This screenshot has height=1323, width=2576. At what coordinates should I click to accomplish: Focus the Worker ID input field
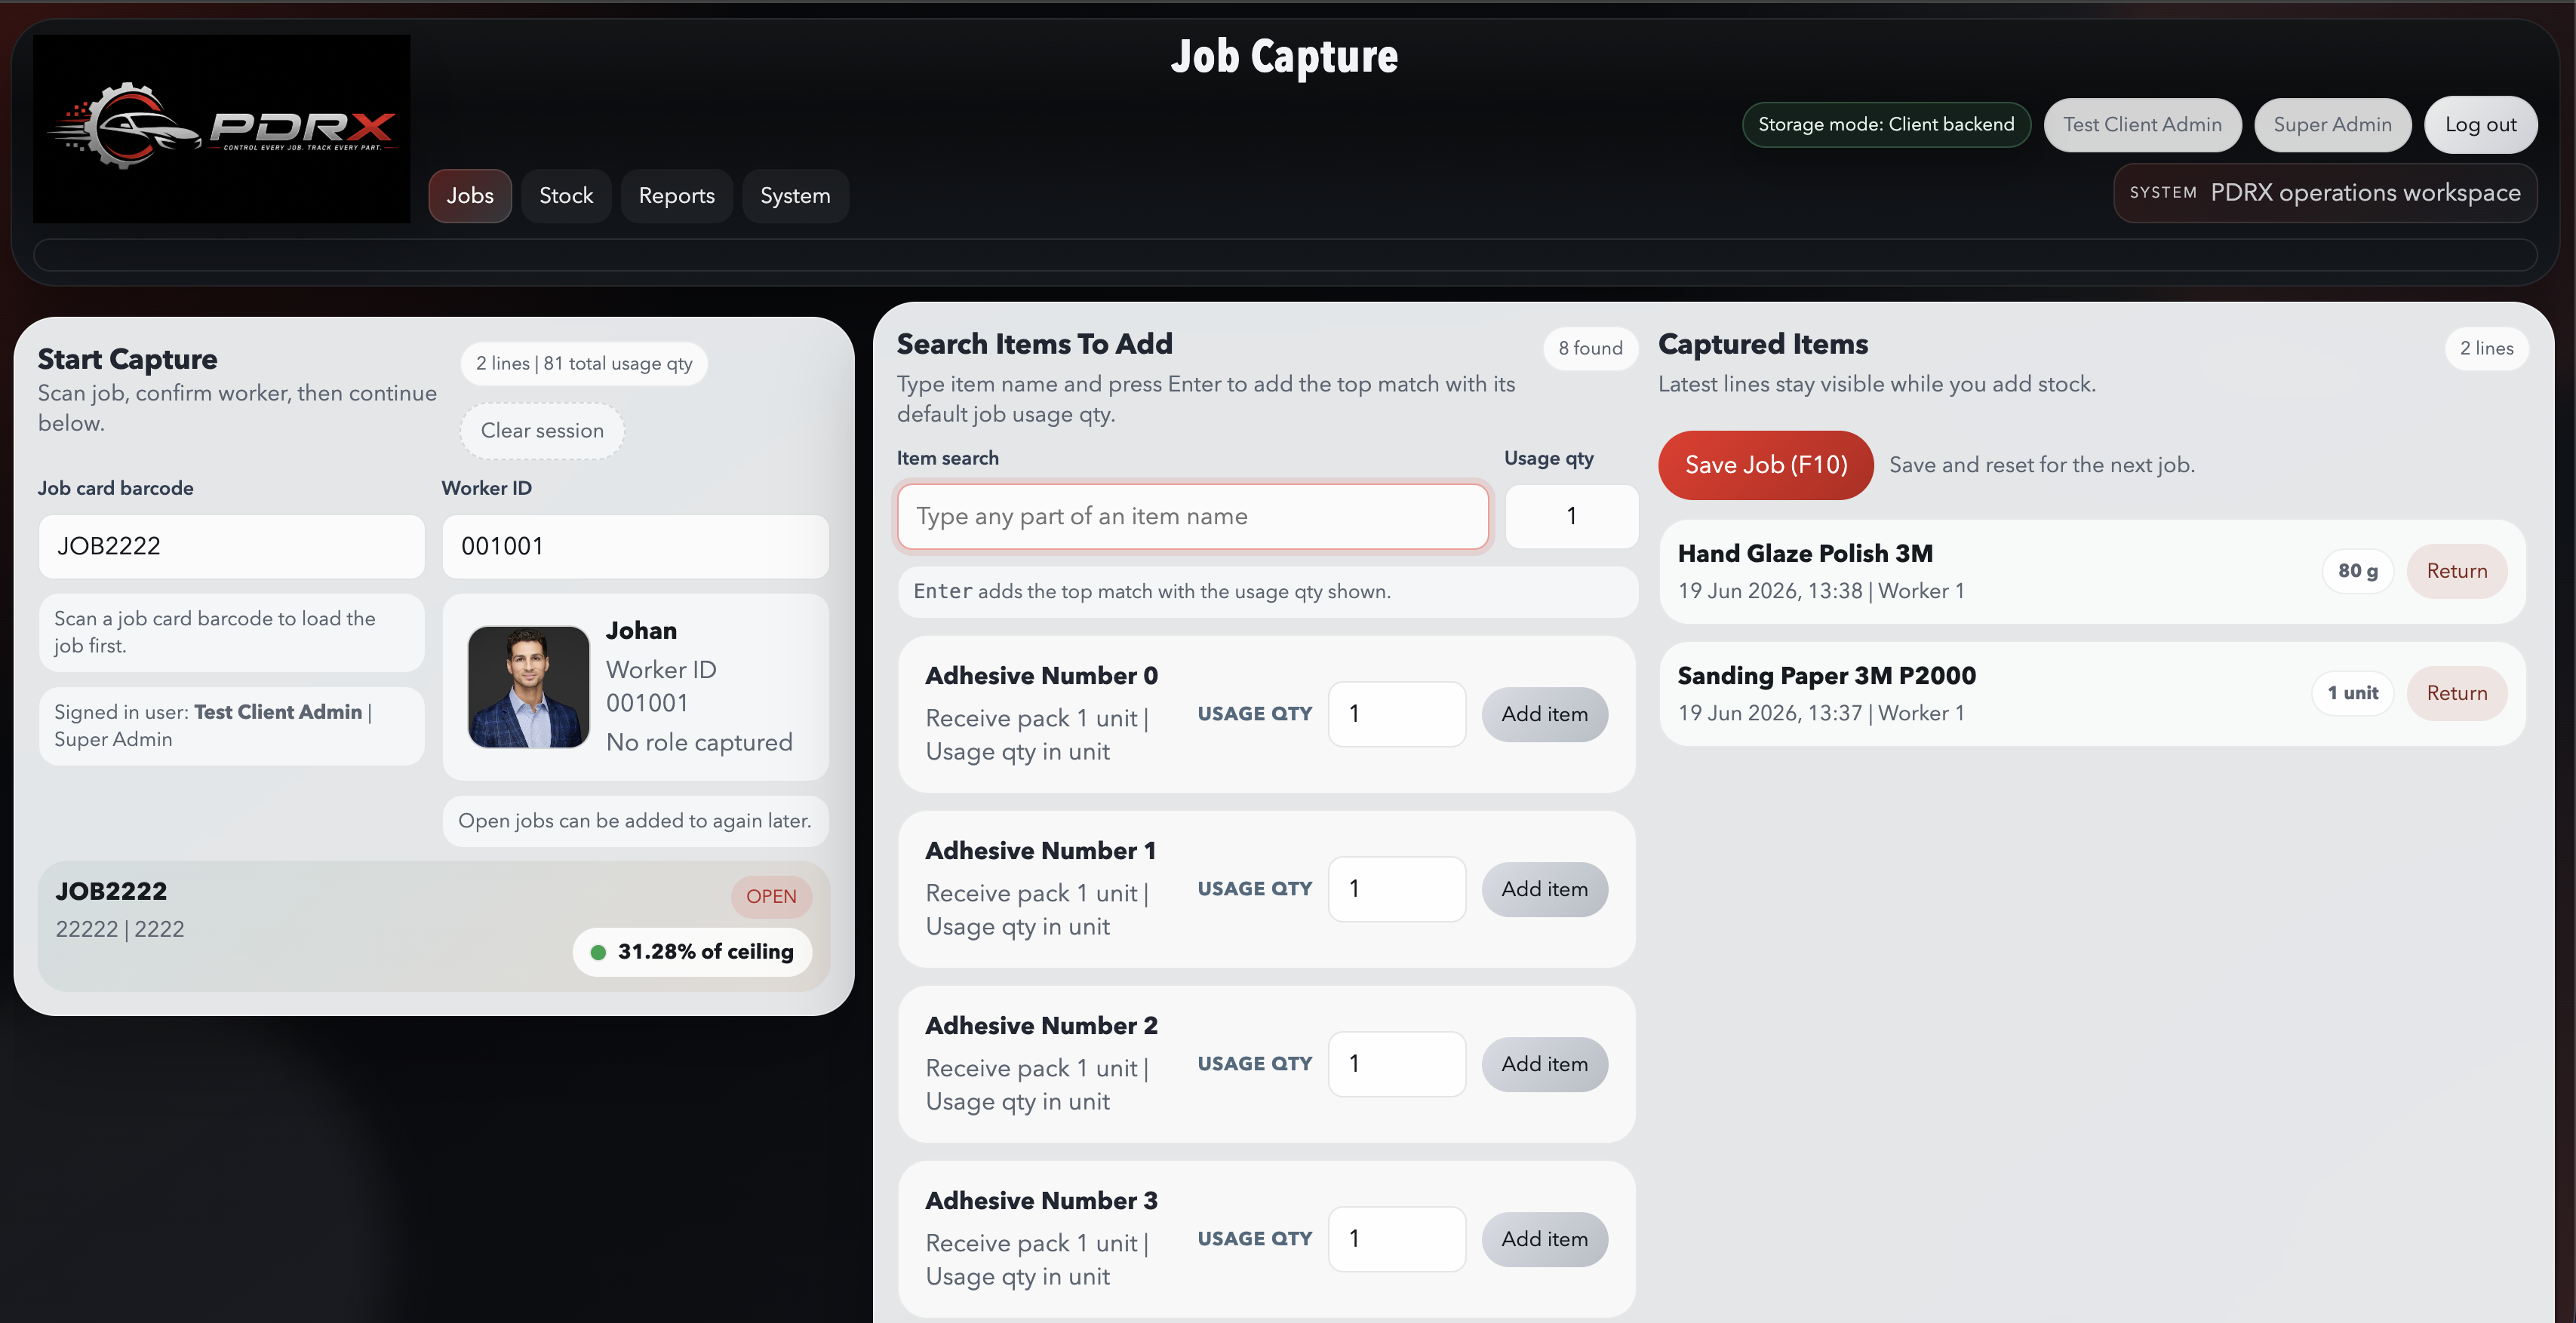point(636,546)
